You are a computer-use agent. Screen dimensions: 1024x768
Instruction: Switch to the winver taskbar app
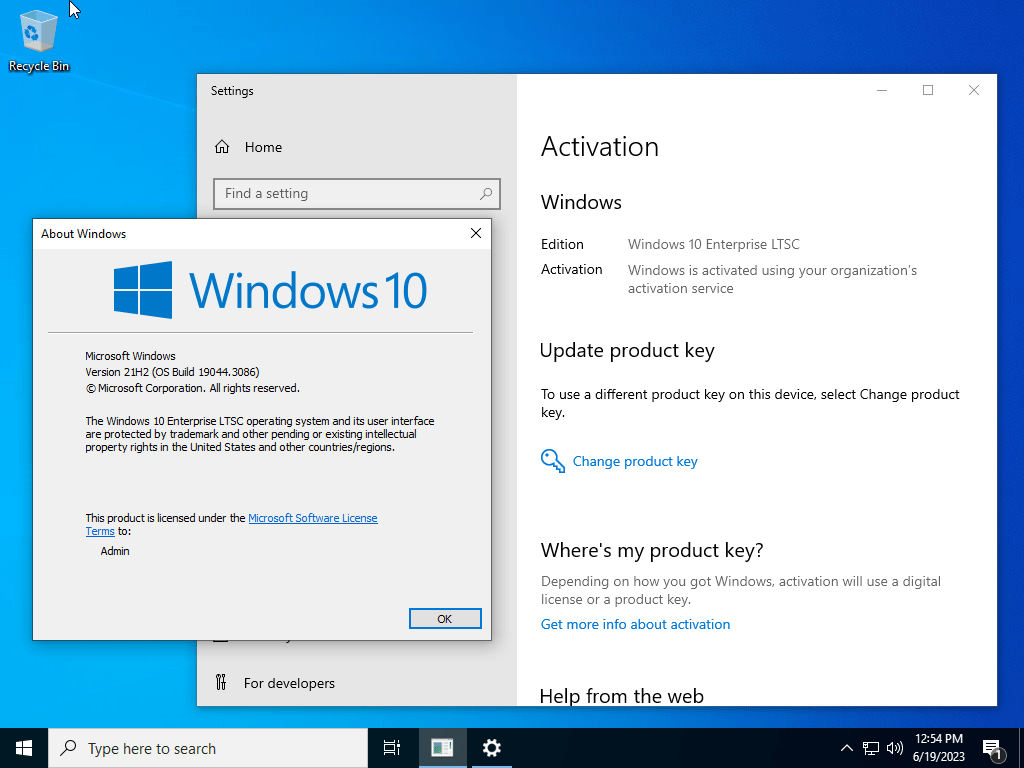click(x=441, y=748)
